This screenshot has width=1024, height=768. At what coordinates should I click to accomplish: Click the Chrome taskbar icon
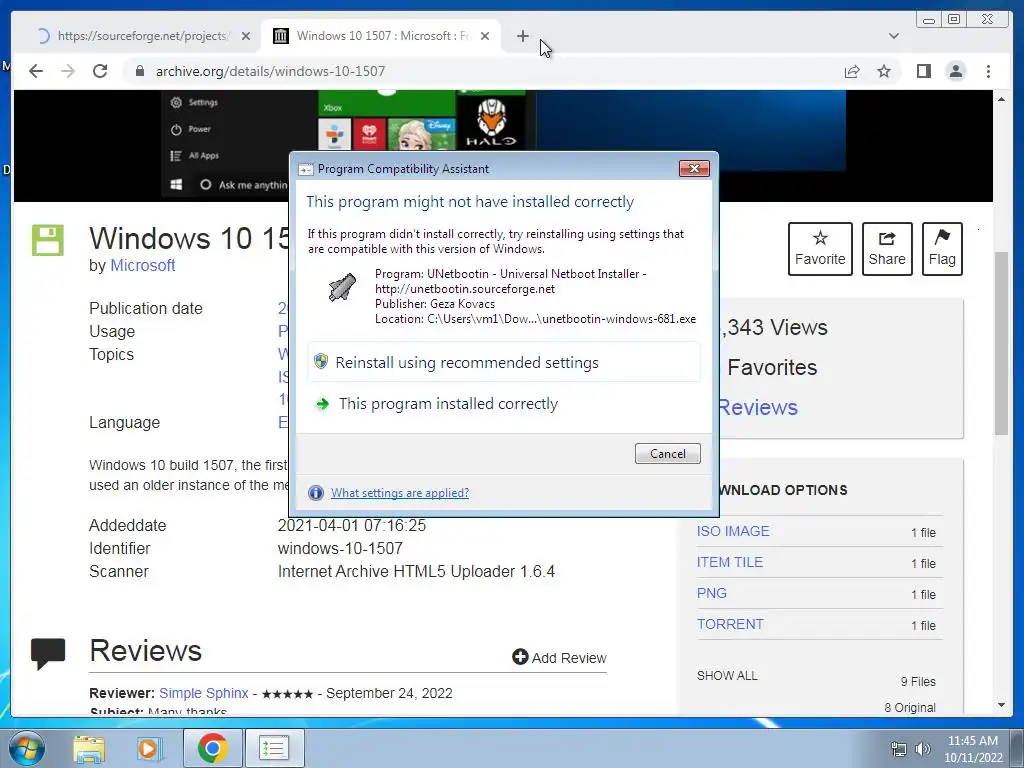point(212,748)
